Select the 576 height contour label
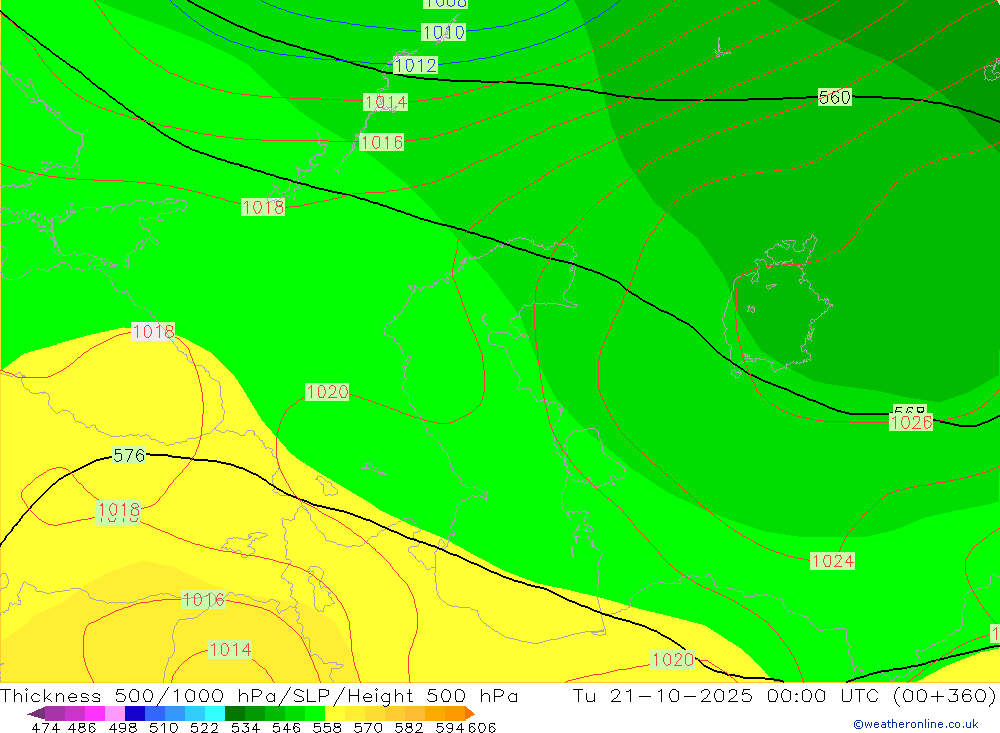Screen dimensions: 1000x733 point(129,455)
